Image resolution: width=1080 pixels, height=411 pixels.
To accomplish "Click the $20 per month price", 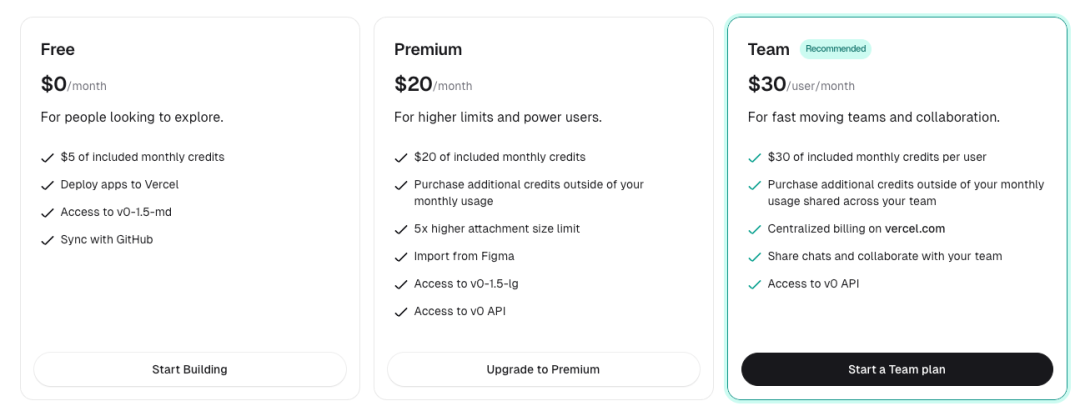I will point(433,84).
